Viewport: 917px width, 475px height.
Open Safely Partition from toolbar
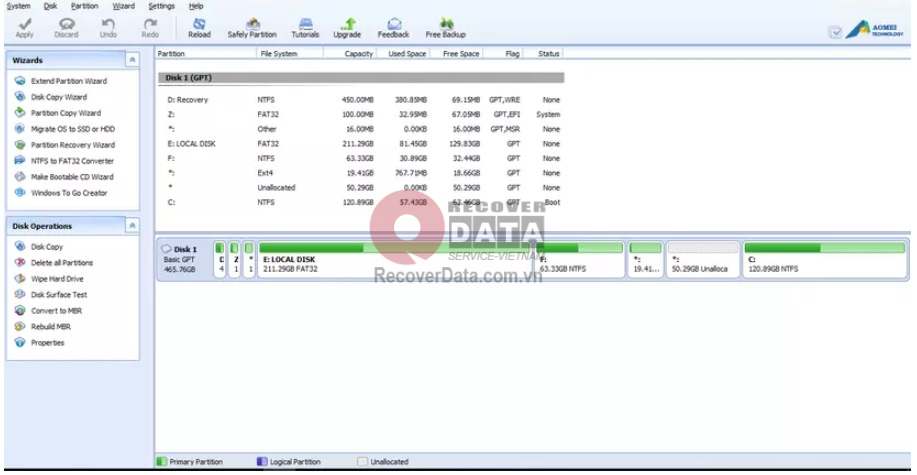(252, 28)
